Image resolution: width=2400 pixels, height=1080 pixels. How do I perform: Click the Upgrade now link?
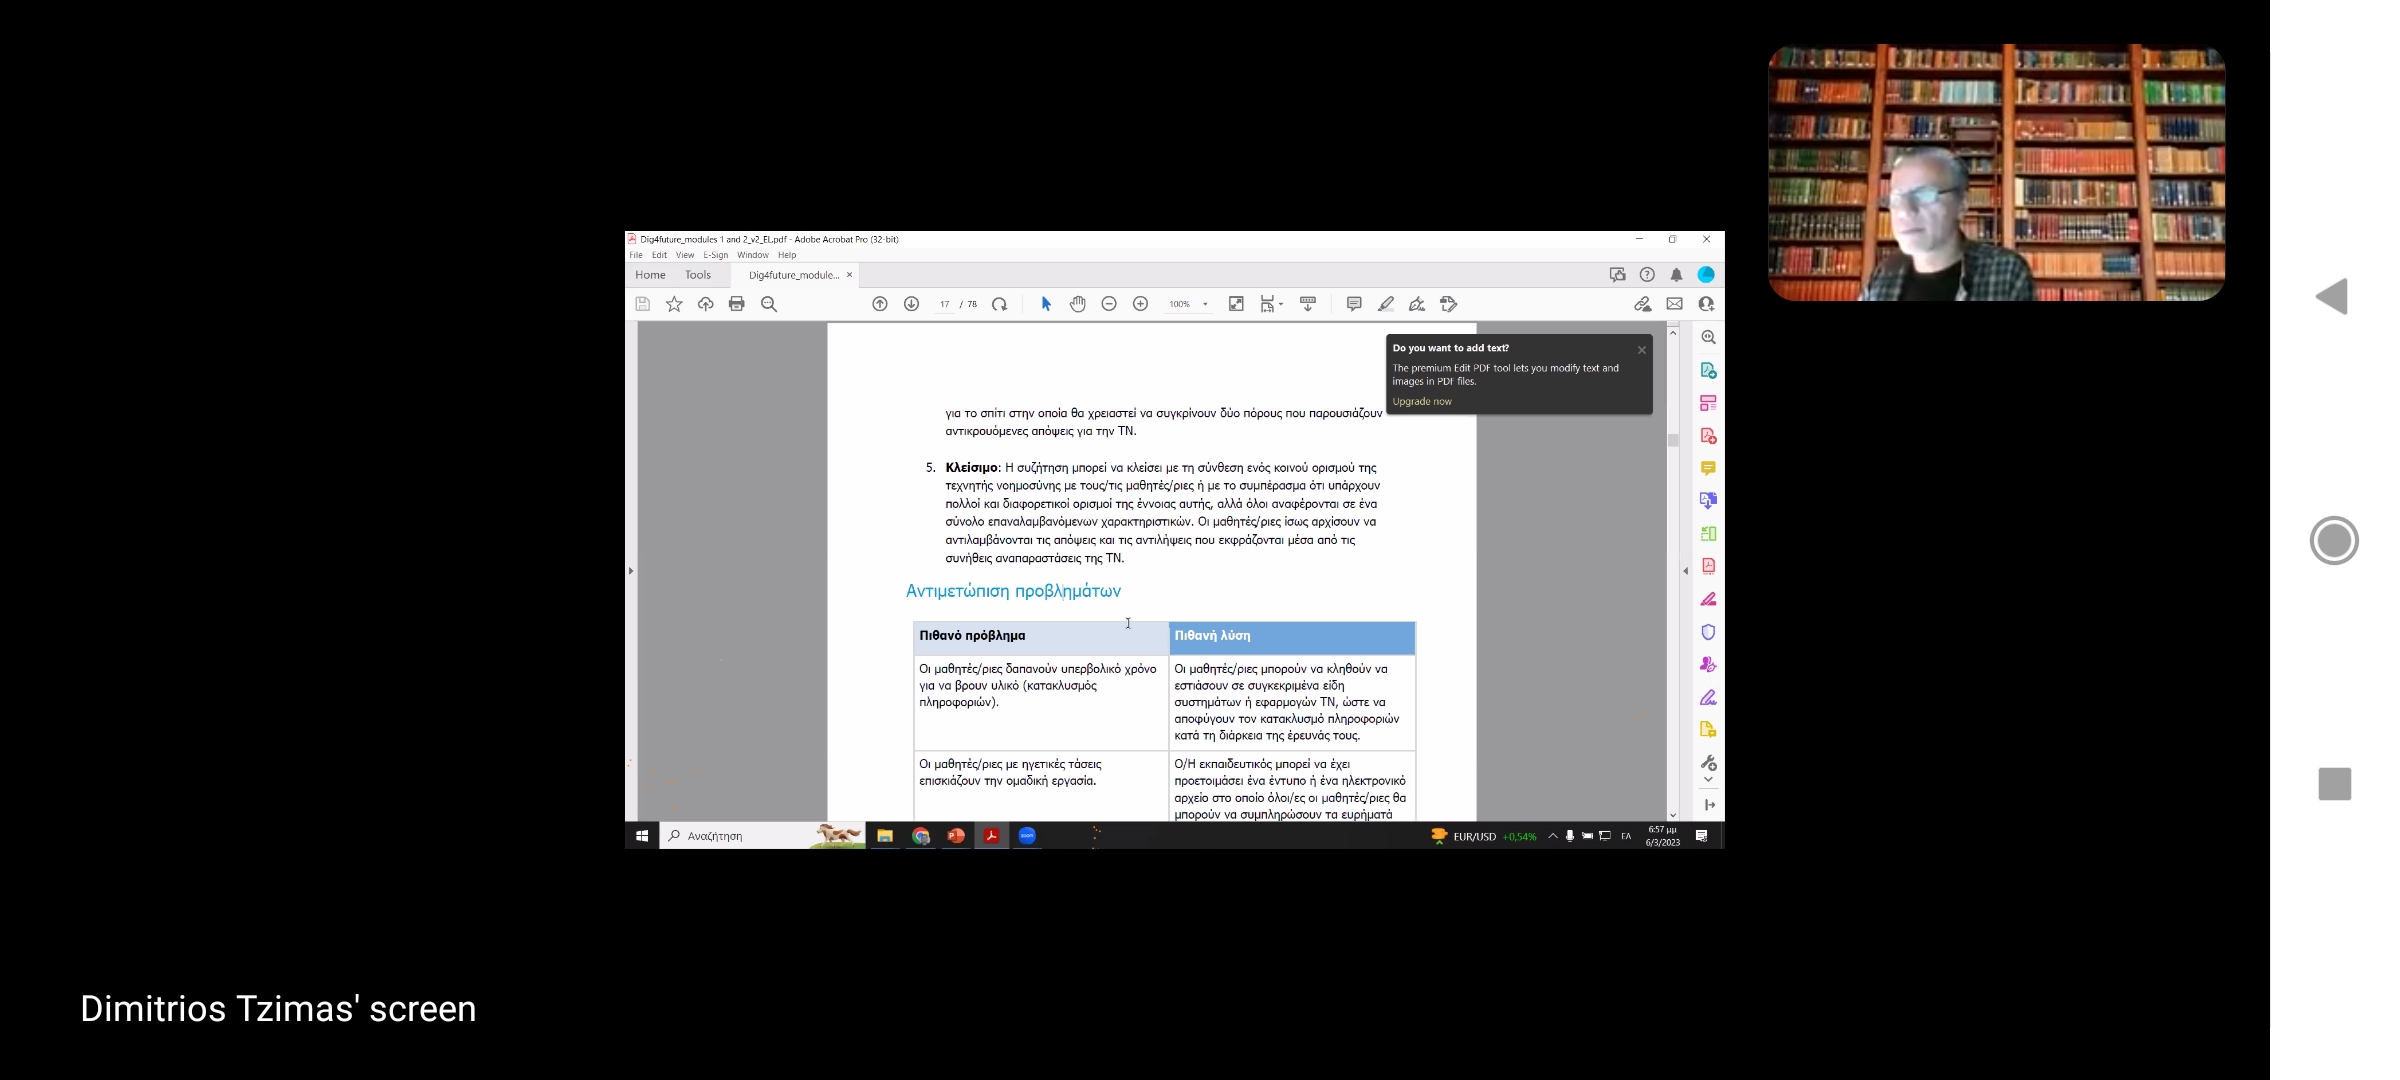tap(1422, 402)
